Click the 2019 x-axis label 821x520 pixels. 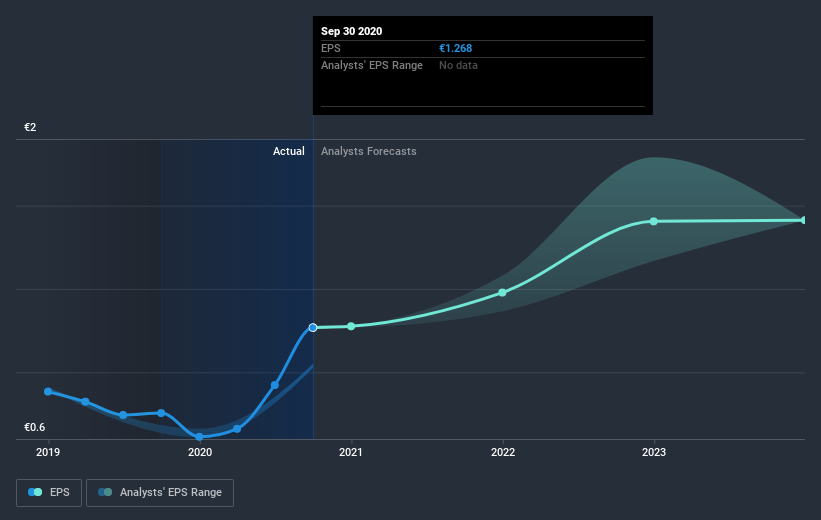coord(48,452)
